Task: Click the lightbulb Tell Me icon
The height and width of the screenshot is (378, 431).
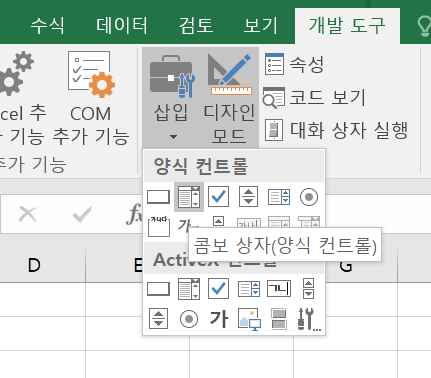Action: 424,26
